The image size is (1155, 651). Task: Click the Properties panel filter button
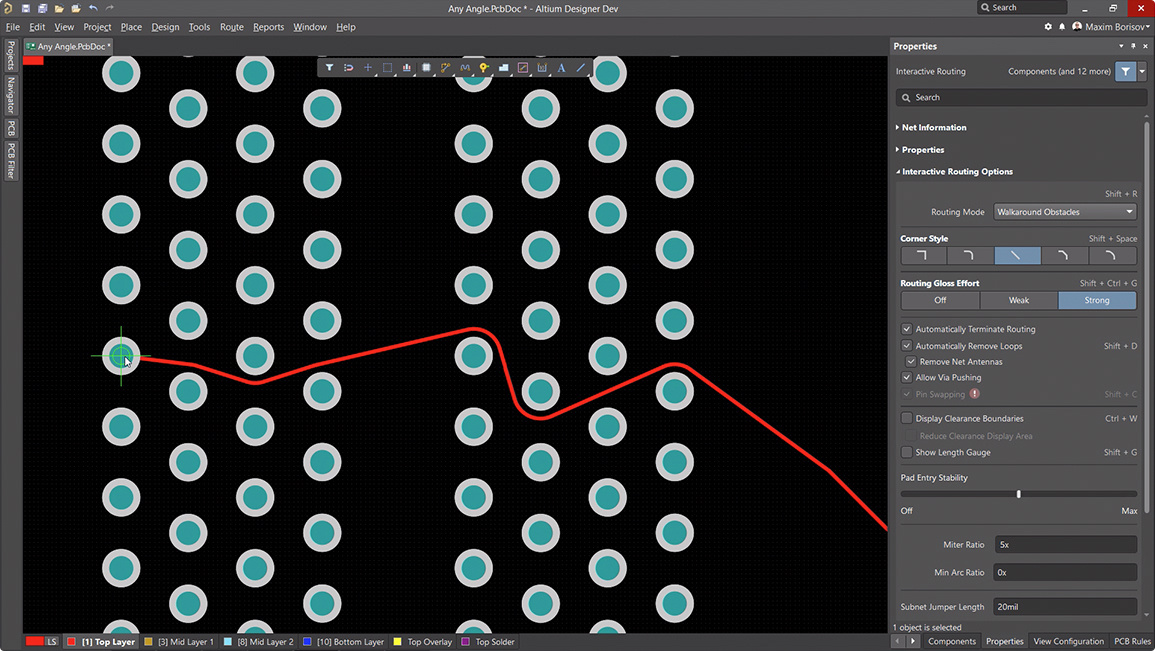click(x=1126, y=72)
